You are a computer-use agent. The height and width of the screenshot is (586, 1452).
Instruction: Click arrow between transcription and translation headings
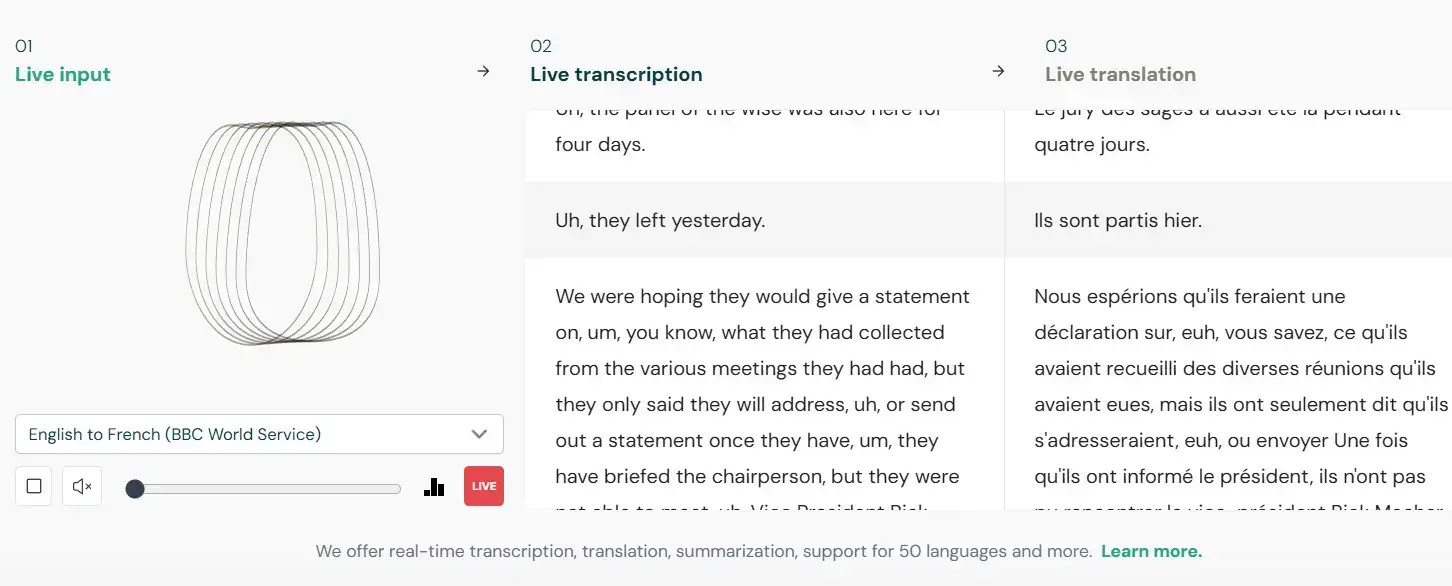(998, 71)
